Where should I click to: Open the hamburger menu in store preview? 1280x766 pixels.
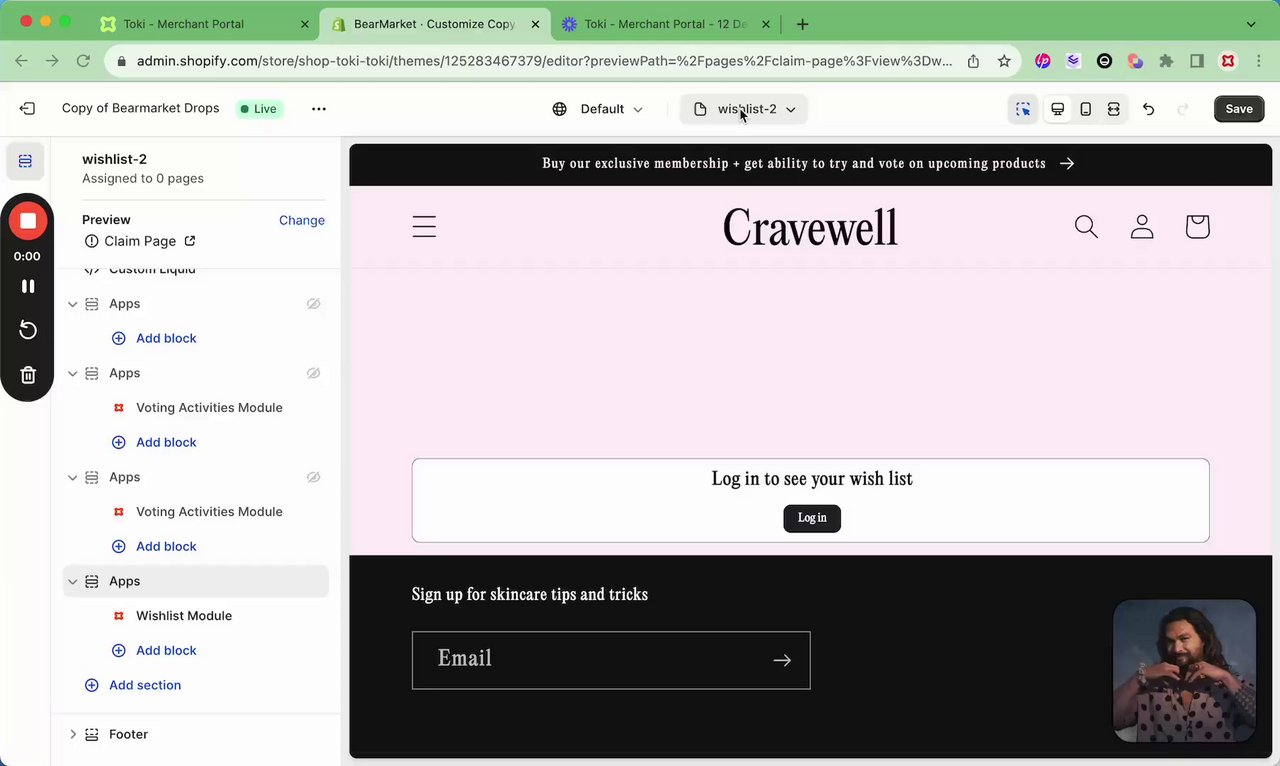[x=424, y=227]
